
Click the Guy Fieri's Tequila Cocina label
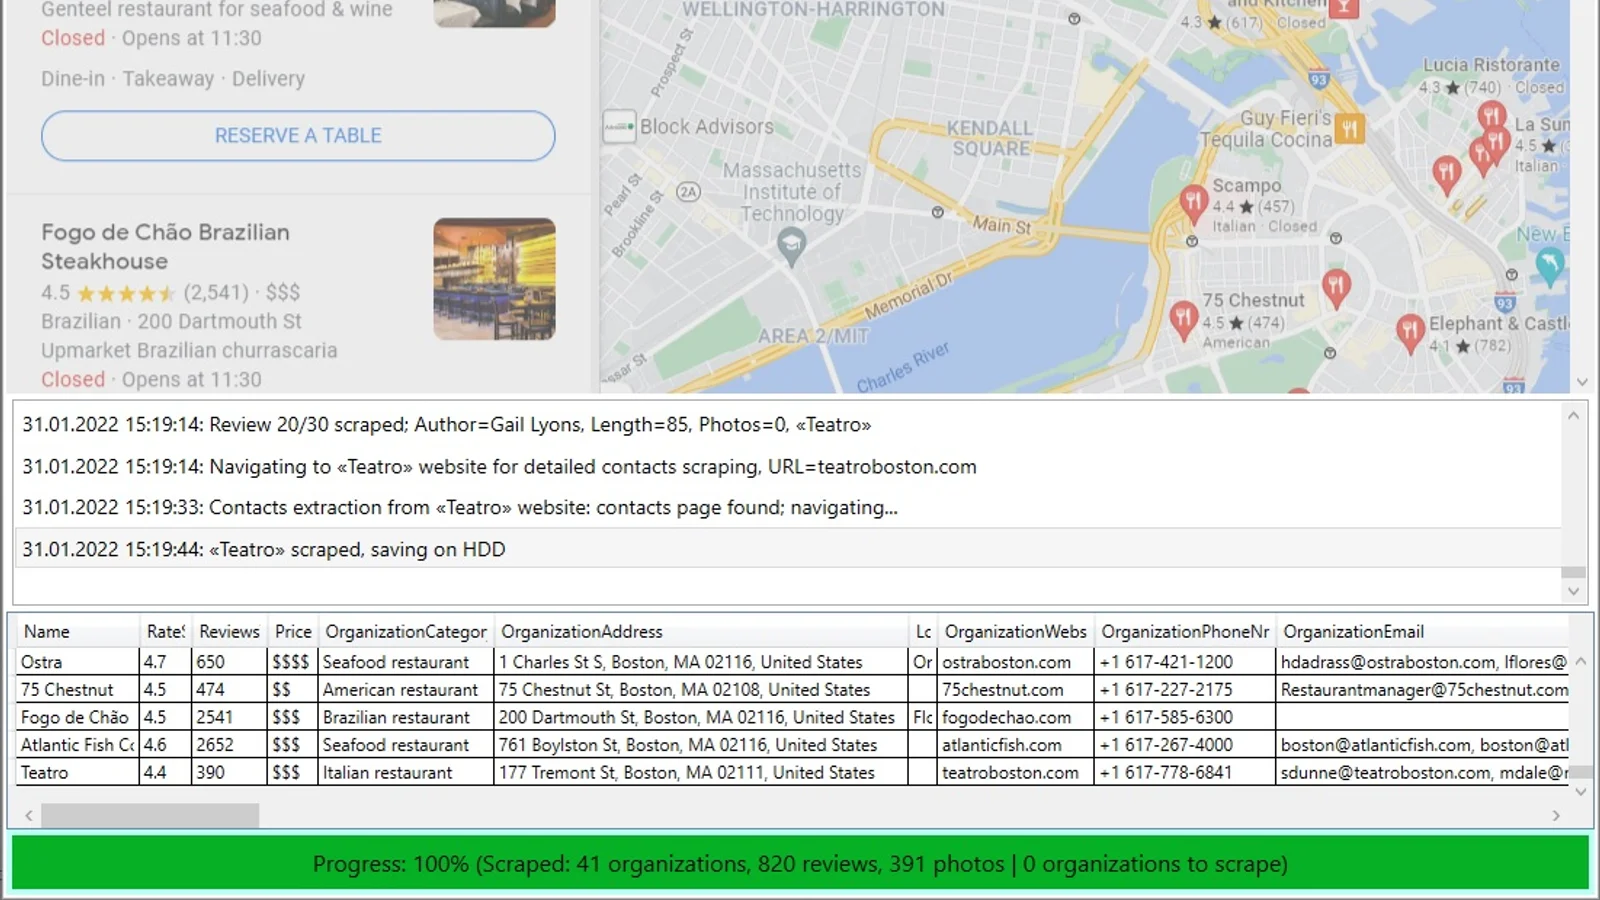(x=1266, y=129)
